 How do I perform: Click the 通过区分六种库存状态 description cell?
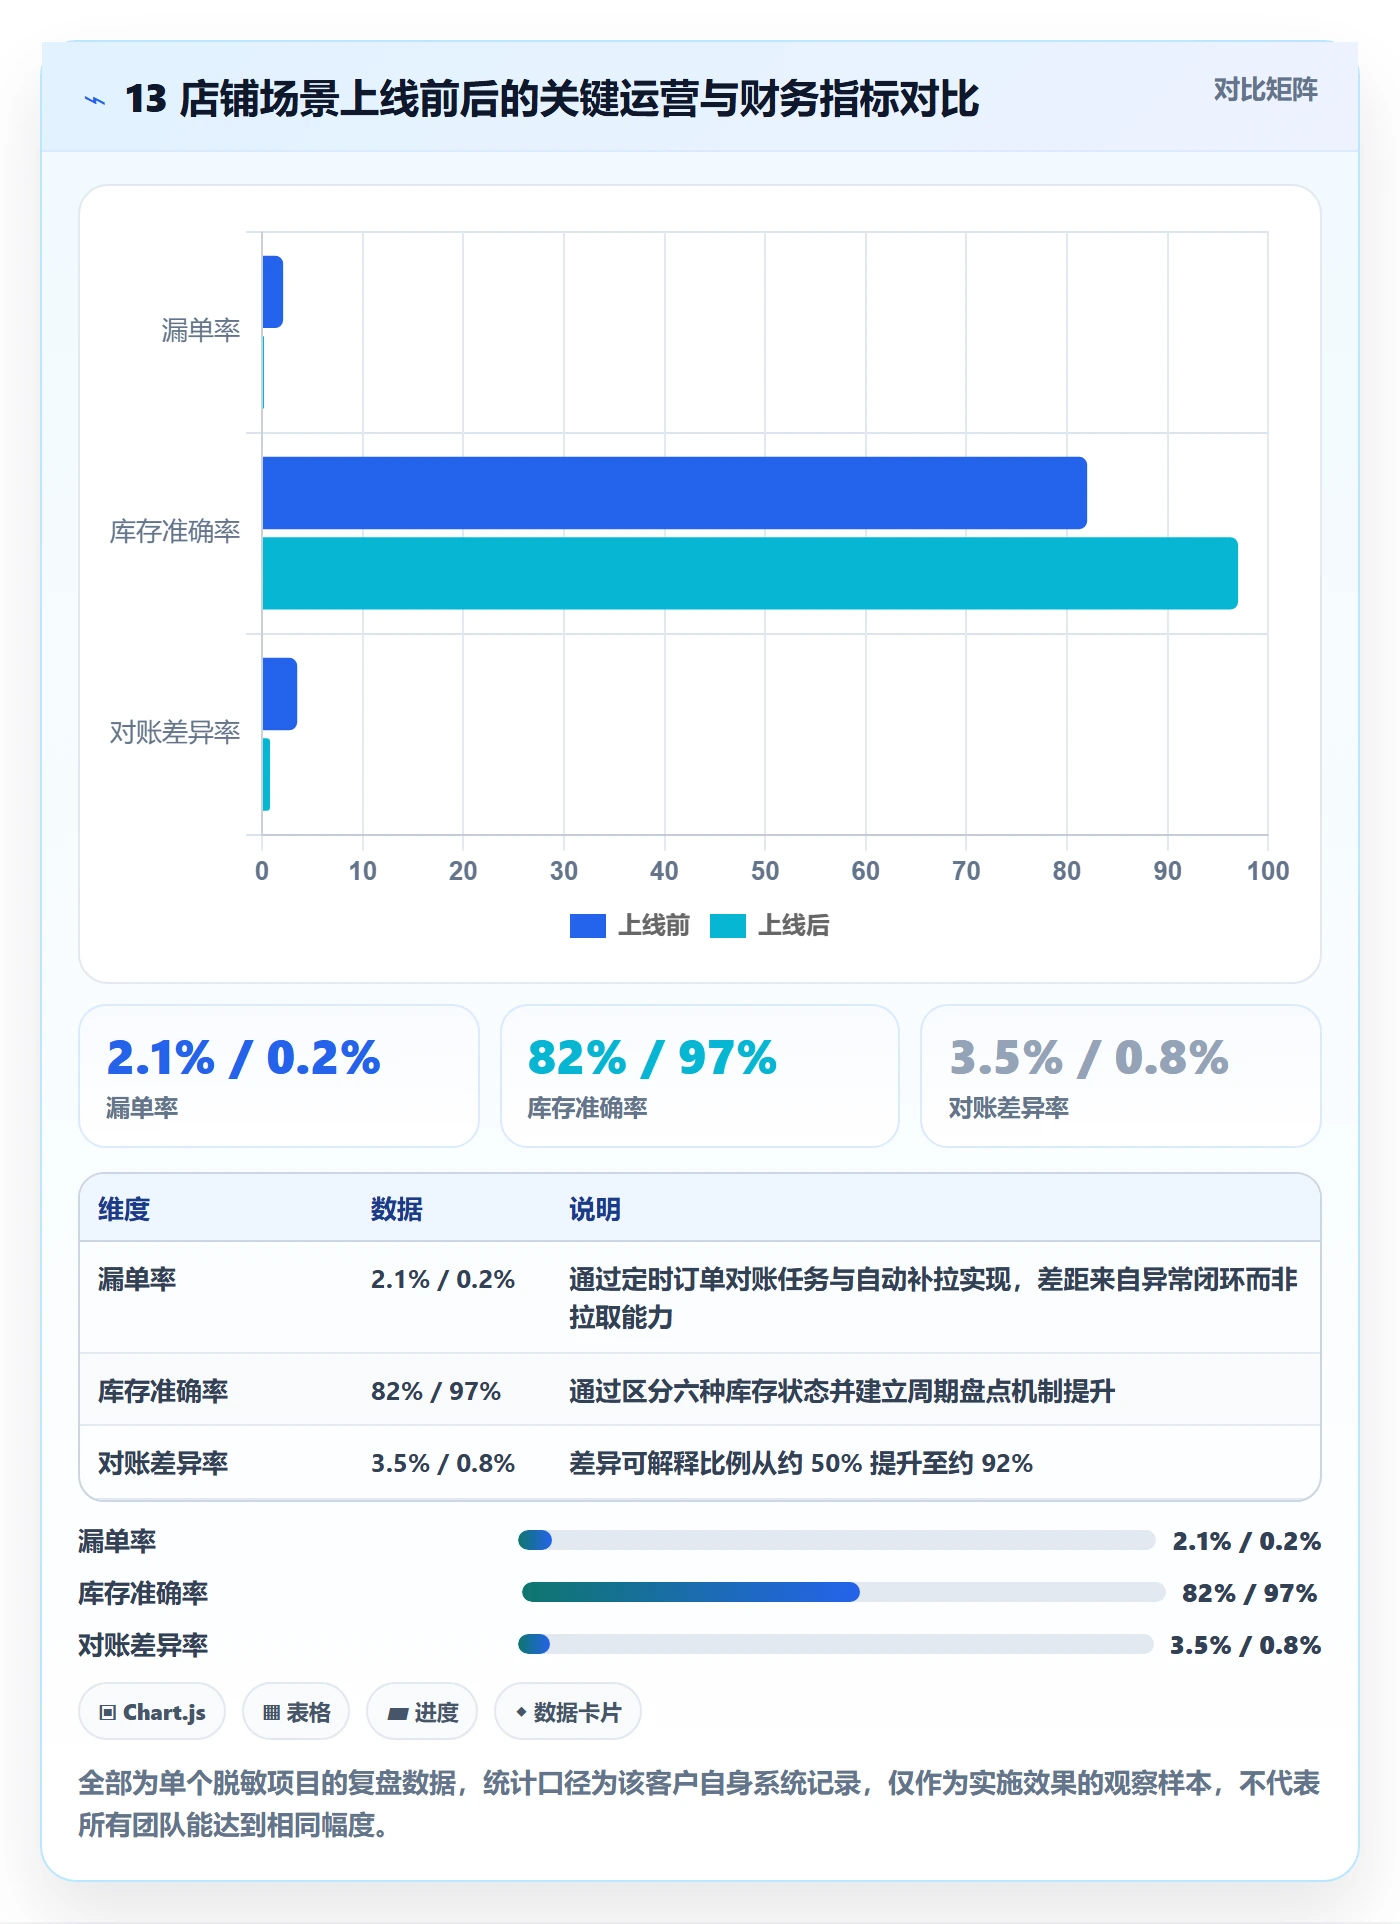(842, 1391)
